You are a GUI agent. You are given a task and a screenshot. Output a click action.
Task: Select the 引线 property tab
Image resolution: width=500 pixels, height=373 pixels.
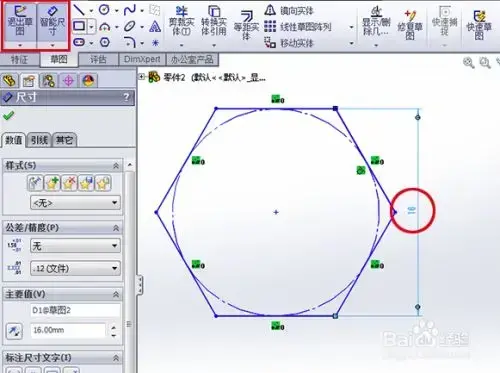pos(39,140)
